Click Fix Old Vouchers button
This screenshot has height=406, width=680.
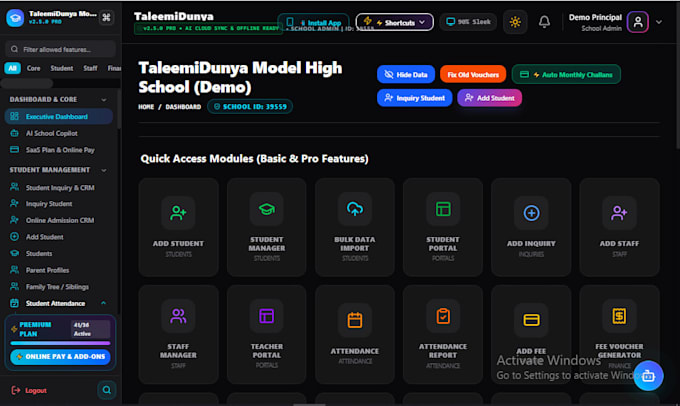pos(473,75)
